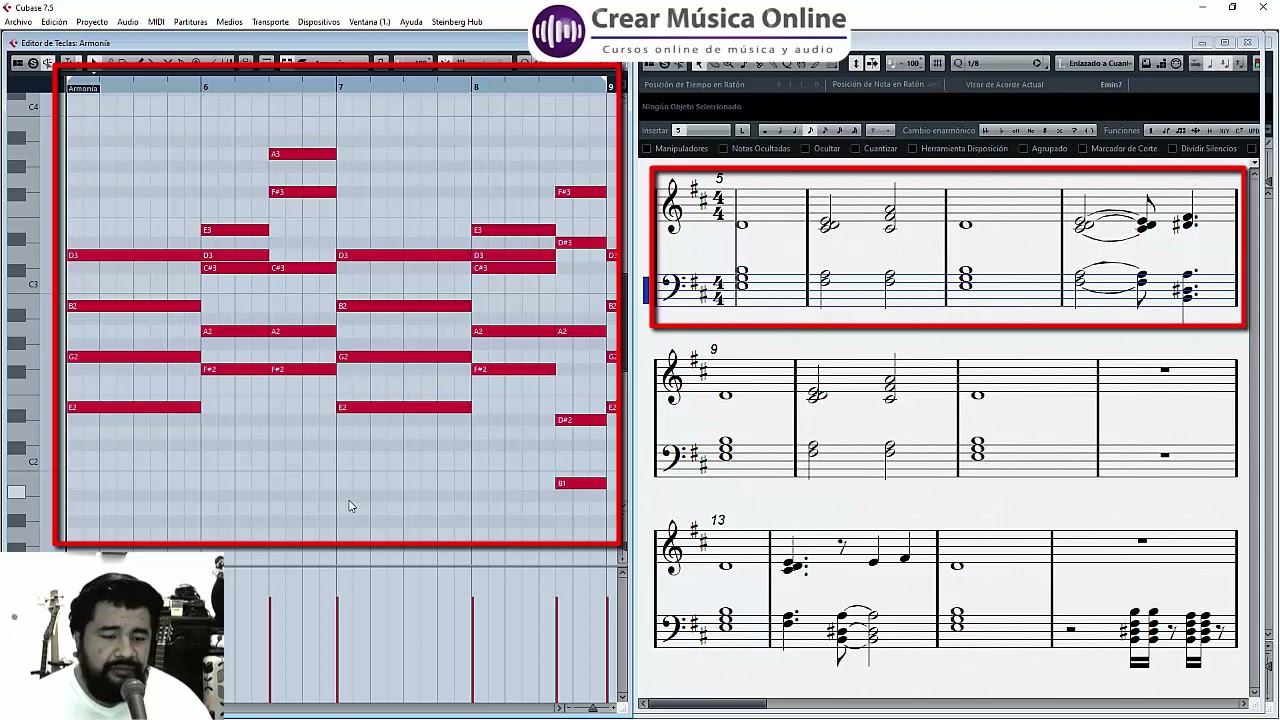Screen dimensions: 1280x720
Task: Click the C3 piano key label
Action: pyautogui.click(x=33, y=284)
